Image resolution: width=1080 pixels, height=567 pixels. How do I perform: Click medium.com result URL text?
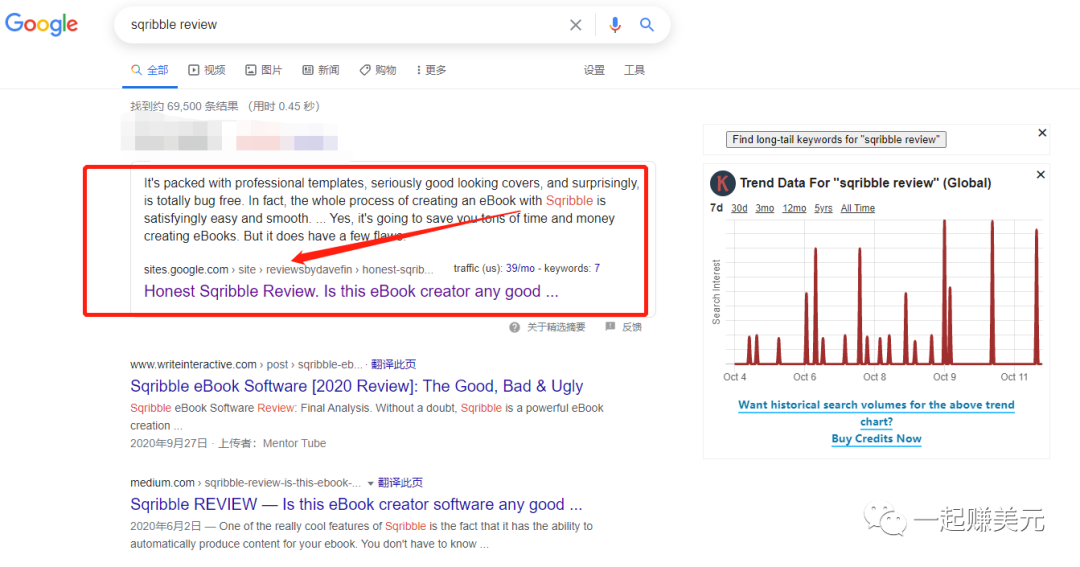(x=246, y=483)
